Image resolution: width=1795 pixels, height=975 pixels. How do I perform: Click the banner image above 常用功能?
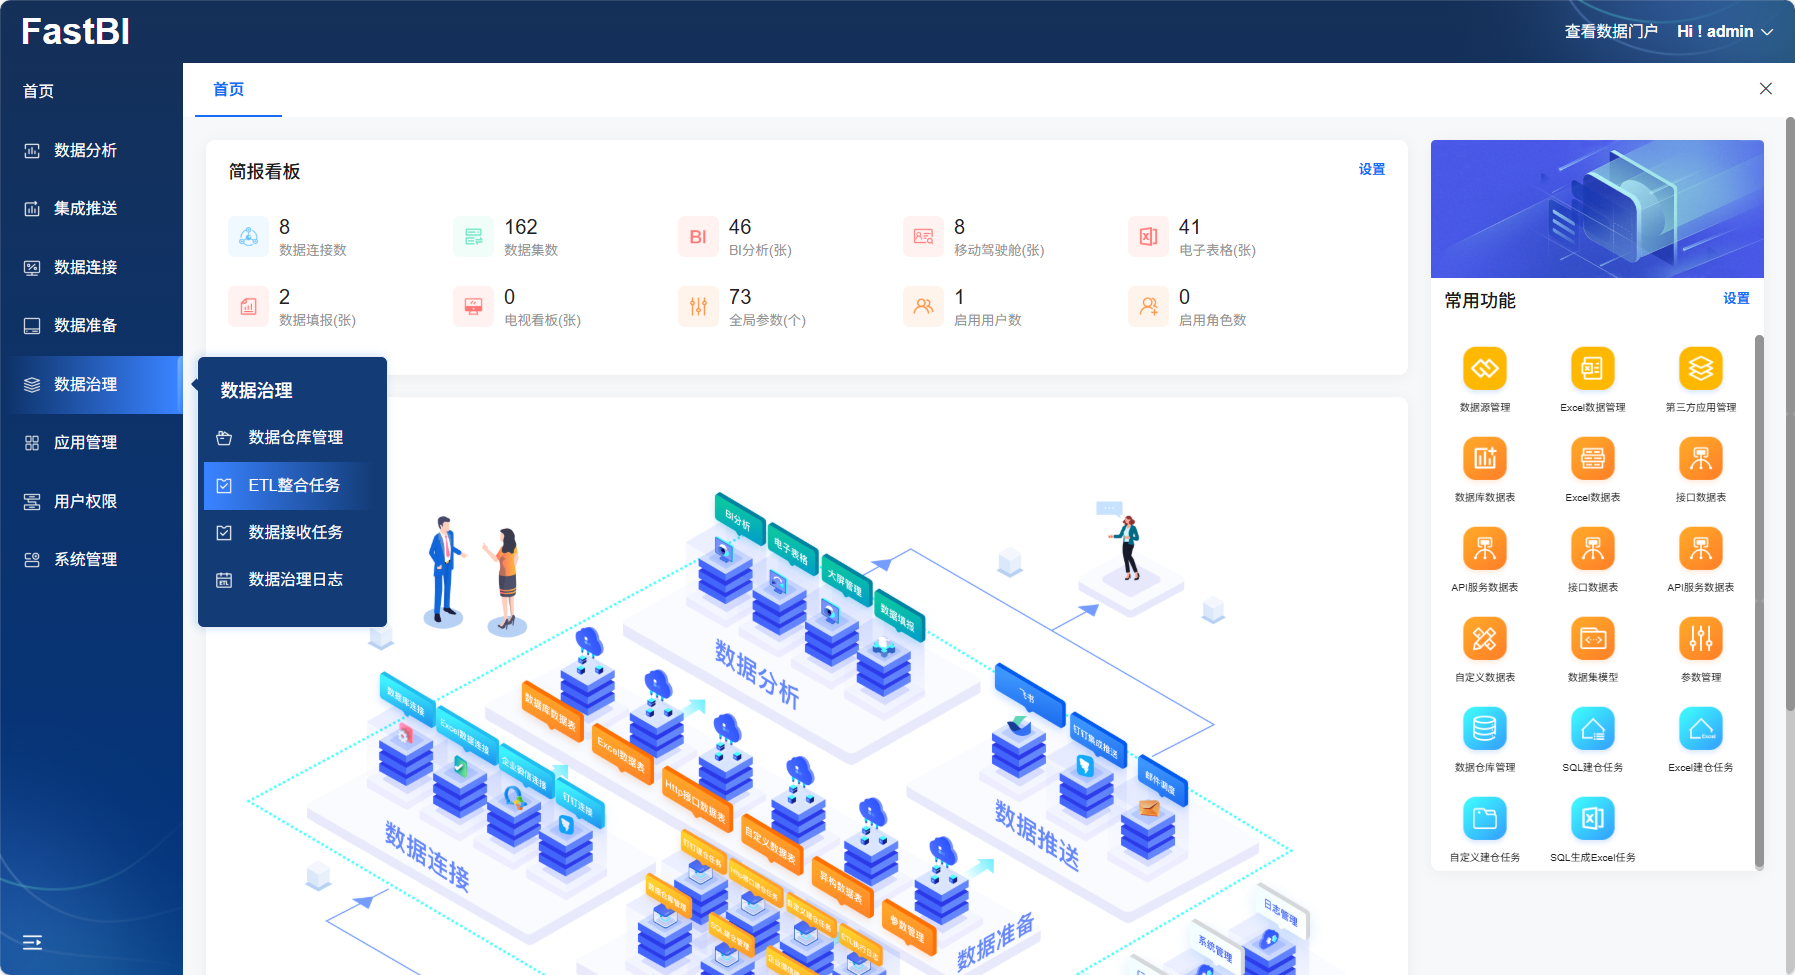[x=1596, y=209]
